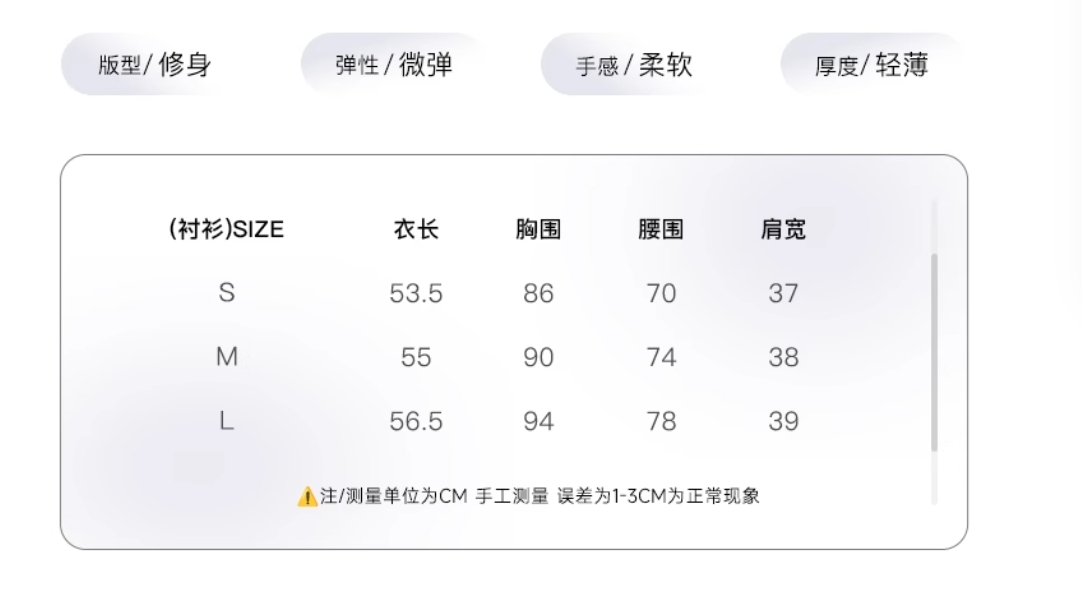Click the 53.5 length value for size S

(416, 294)
